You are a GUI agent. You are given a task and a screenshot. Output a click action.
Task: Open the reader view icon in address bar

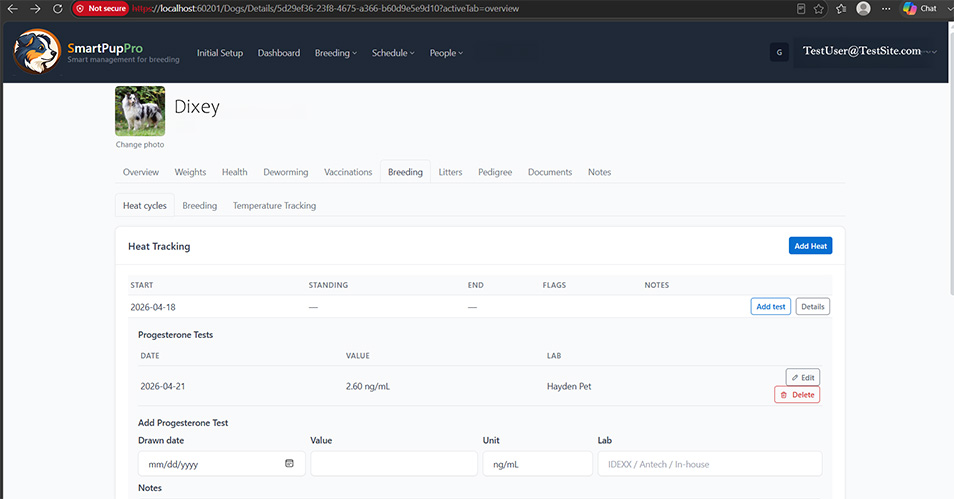click(801, 9)
